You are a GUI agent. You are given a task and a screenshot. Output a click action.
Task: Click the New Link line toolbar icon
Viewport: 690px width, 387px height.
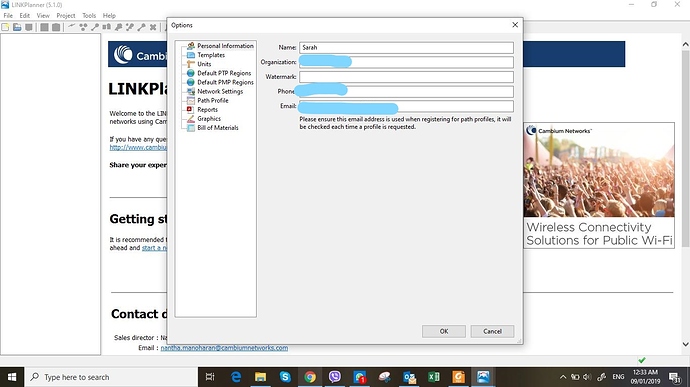coord(71,27)
